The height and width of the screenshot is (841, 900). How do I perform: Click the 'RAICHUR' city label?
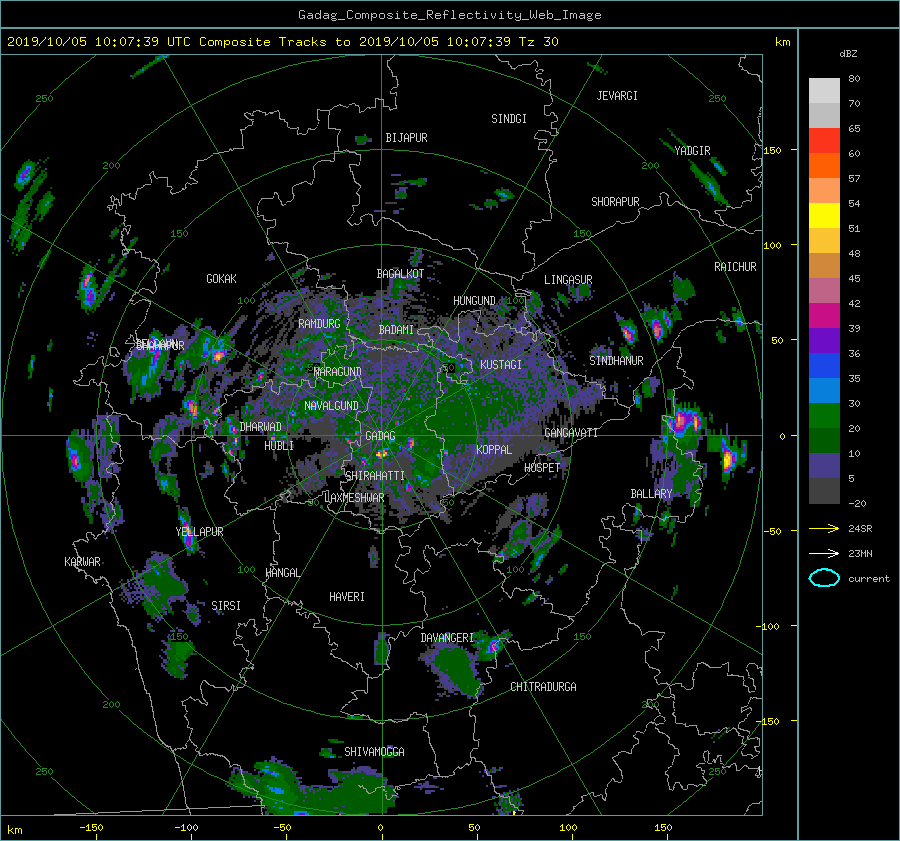tap(735, 267)
